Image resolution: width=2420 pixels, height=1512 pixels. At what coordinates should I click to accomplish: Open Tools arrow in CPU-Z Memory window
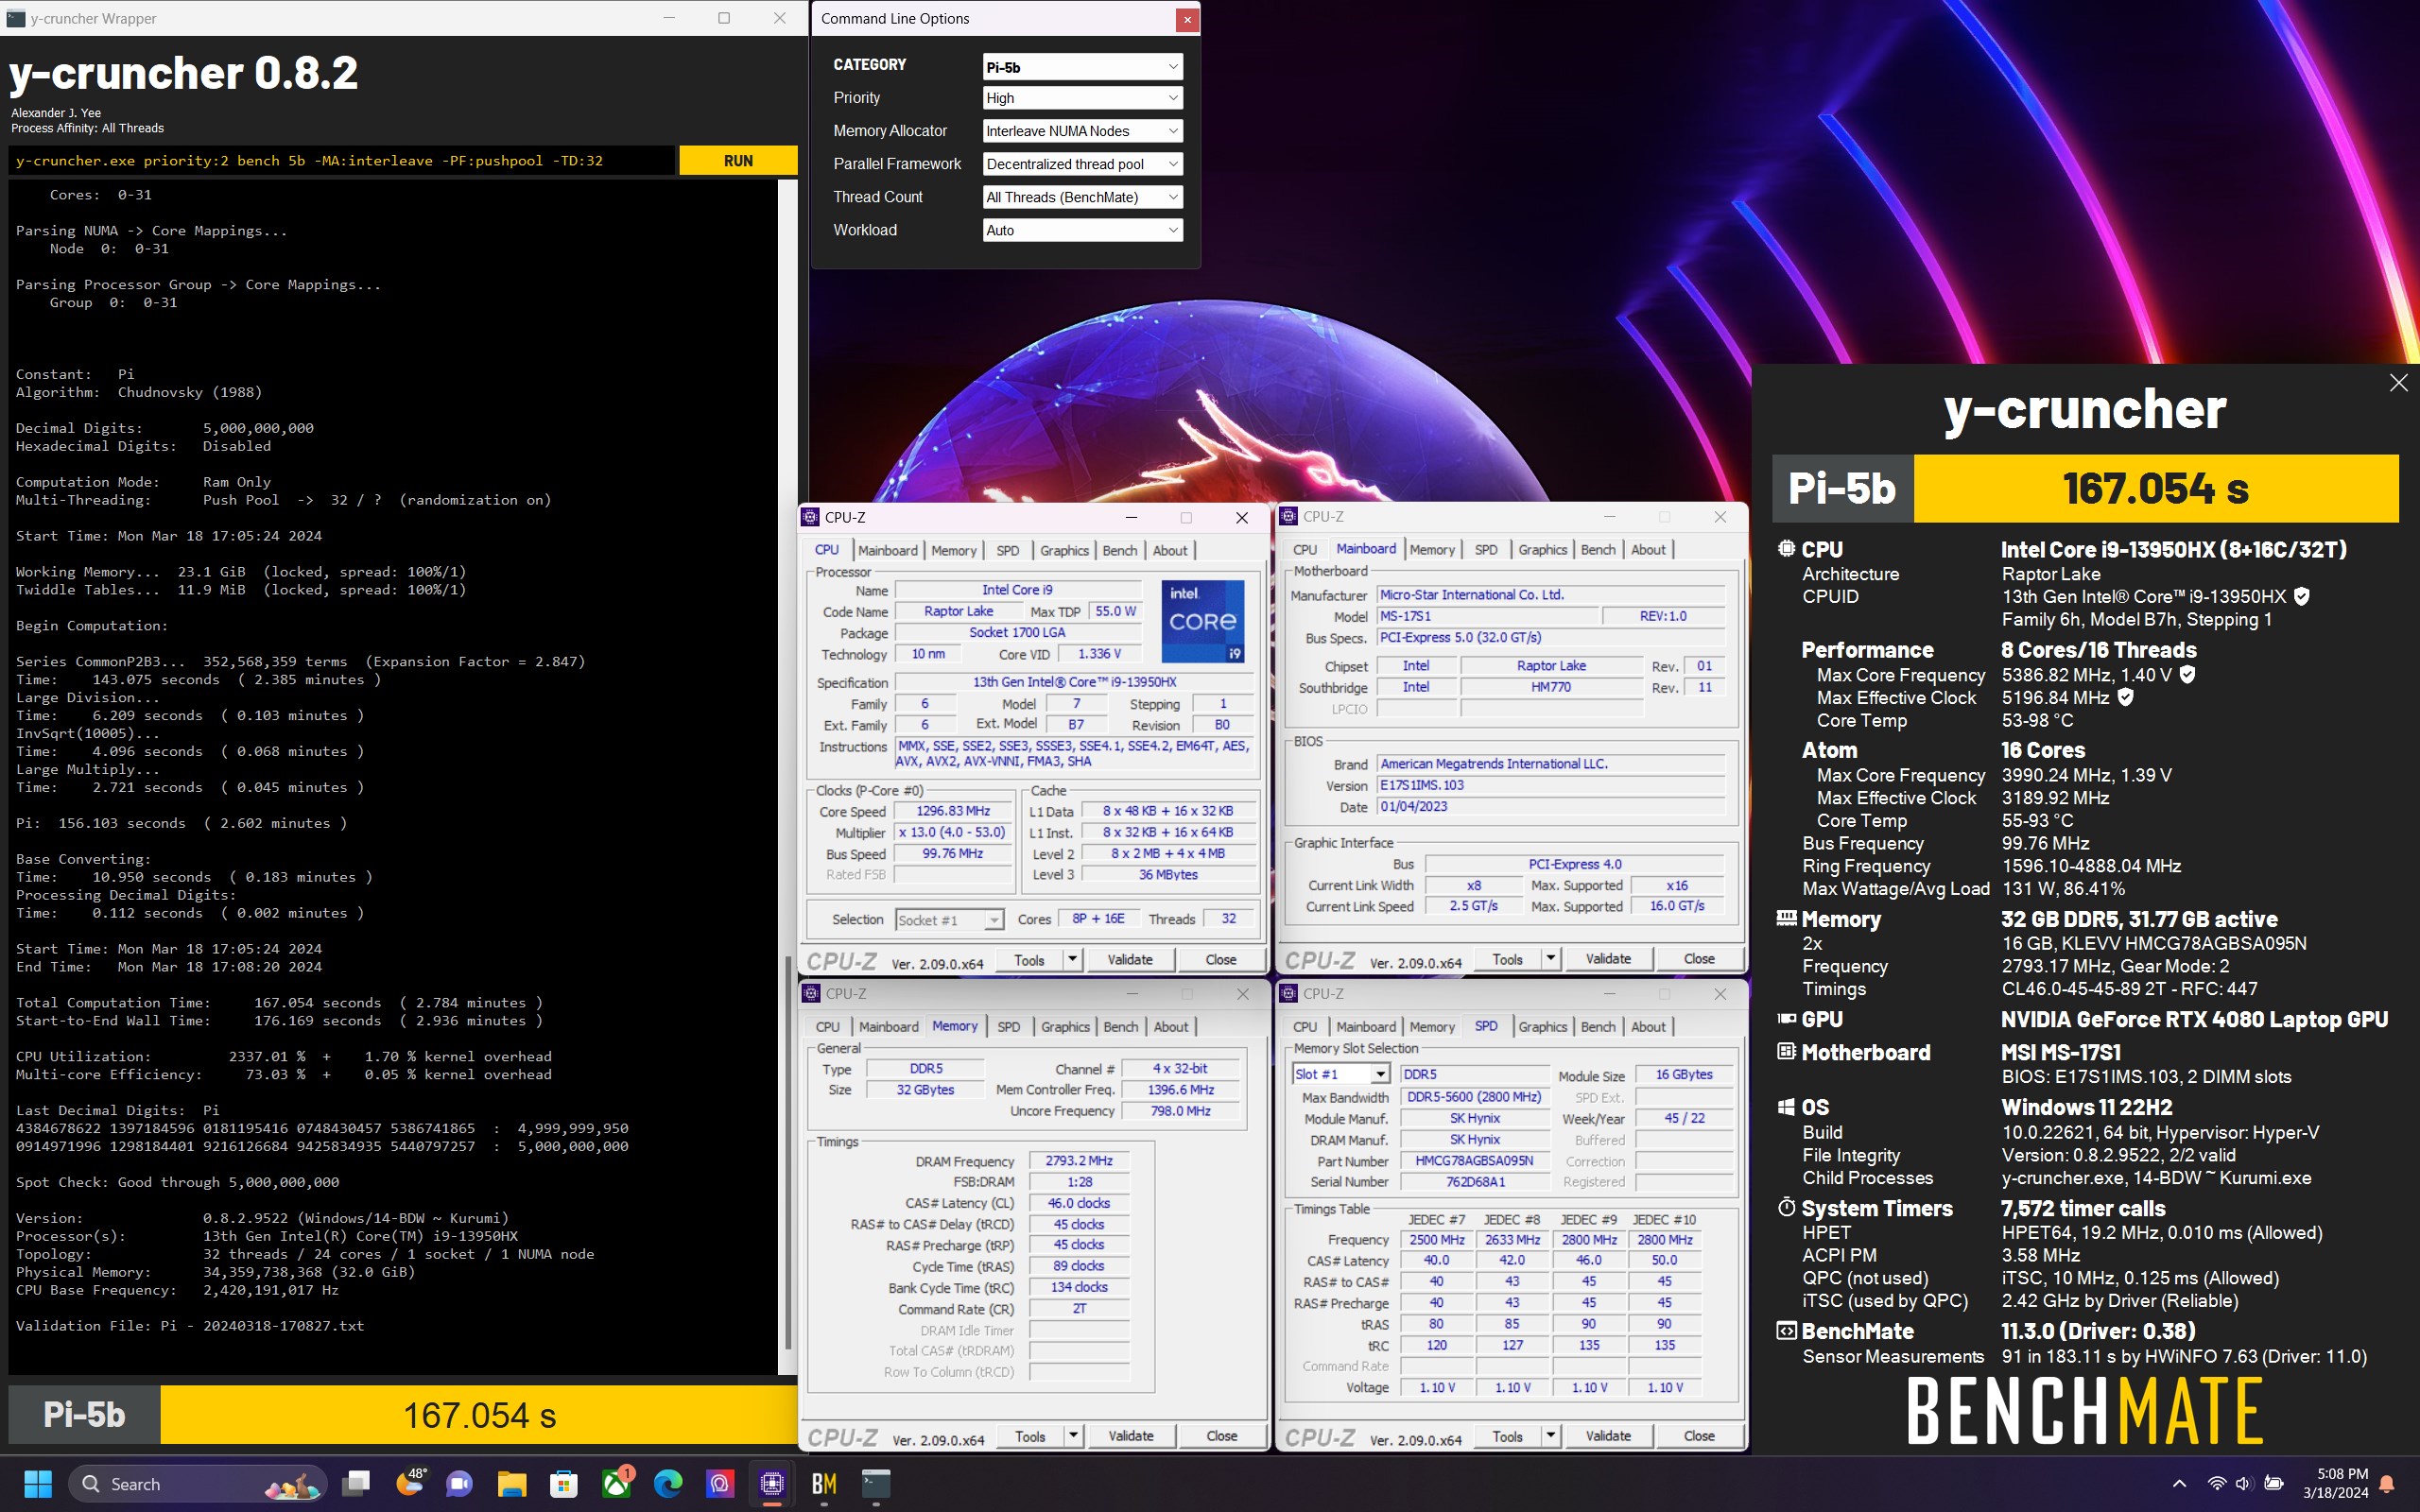click(1073, 1436)
